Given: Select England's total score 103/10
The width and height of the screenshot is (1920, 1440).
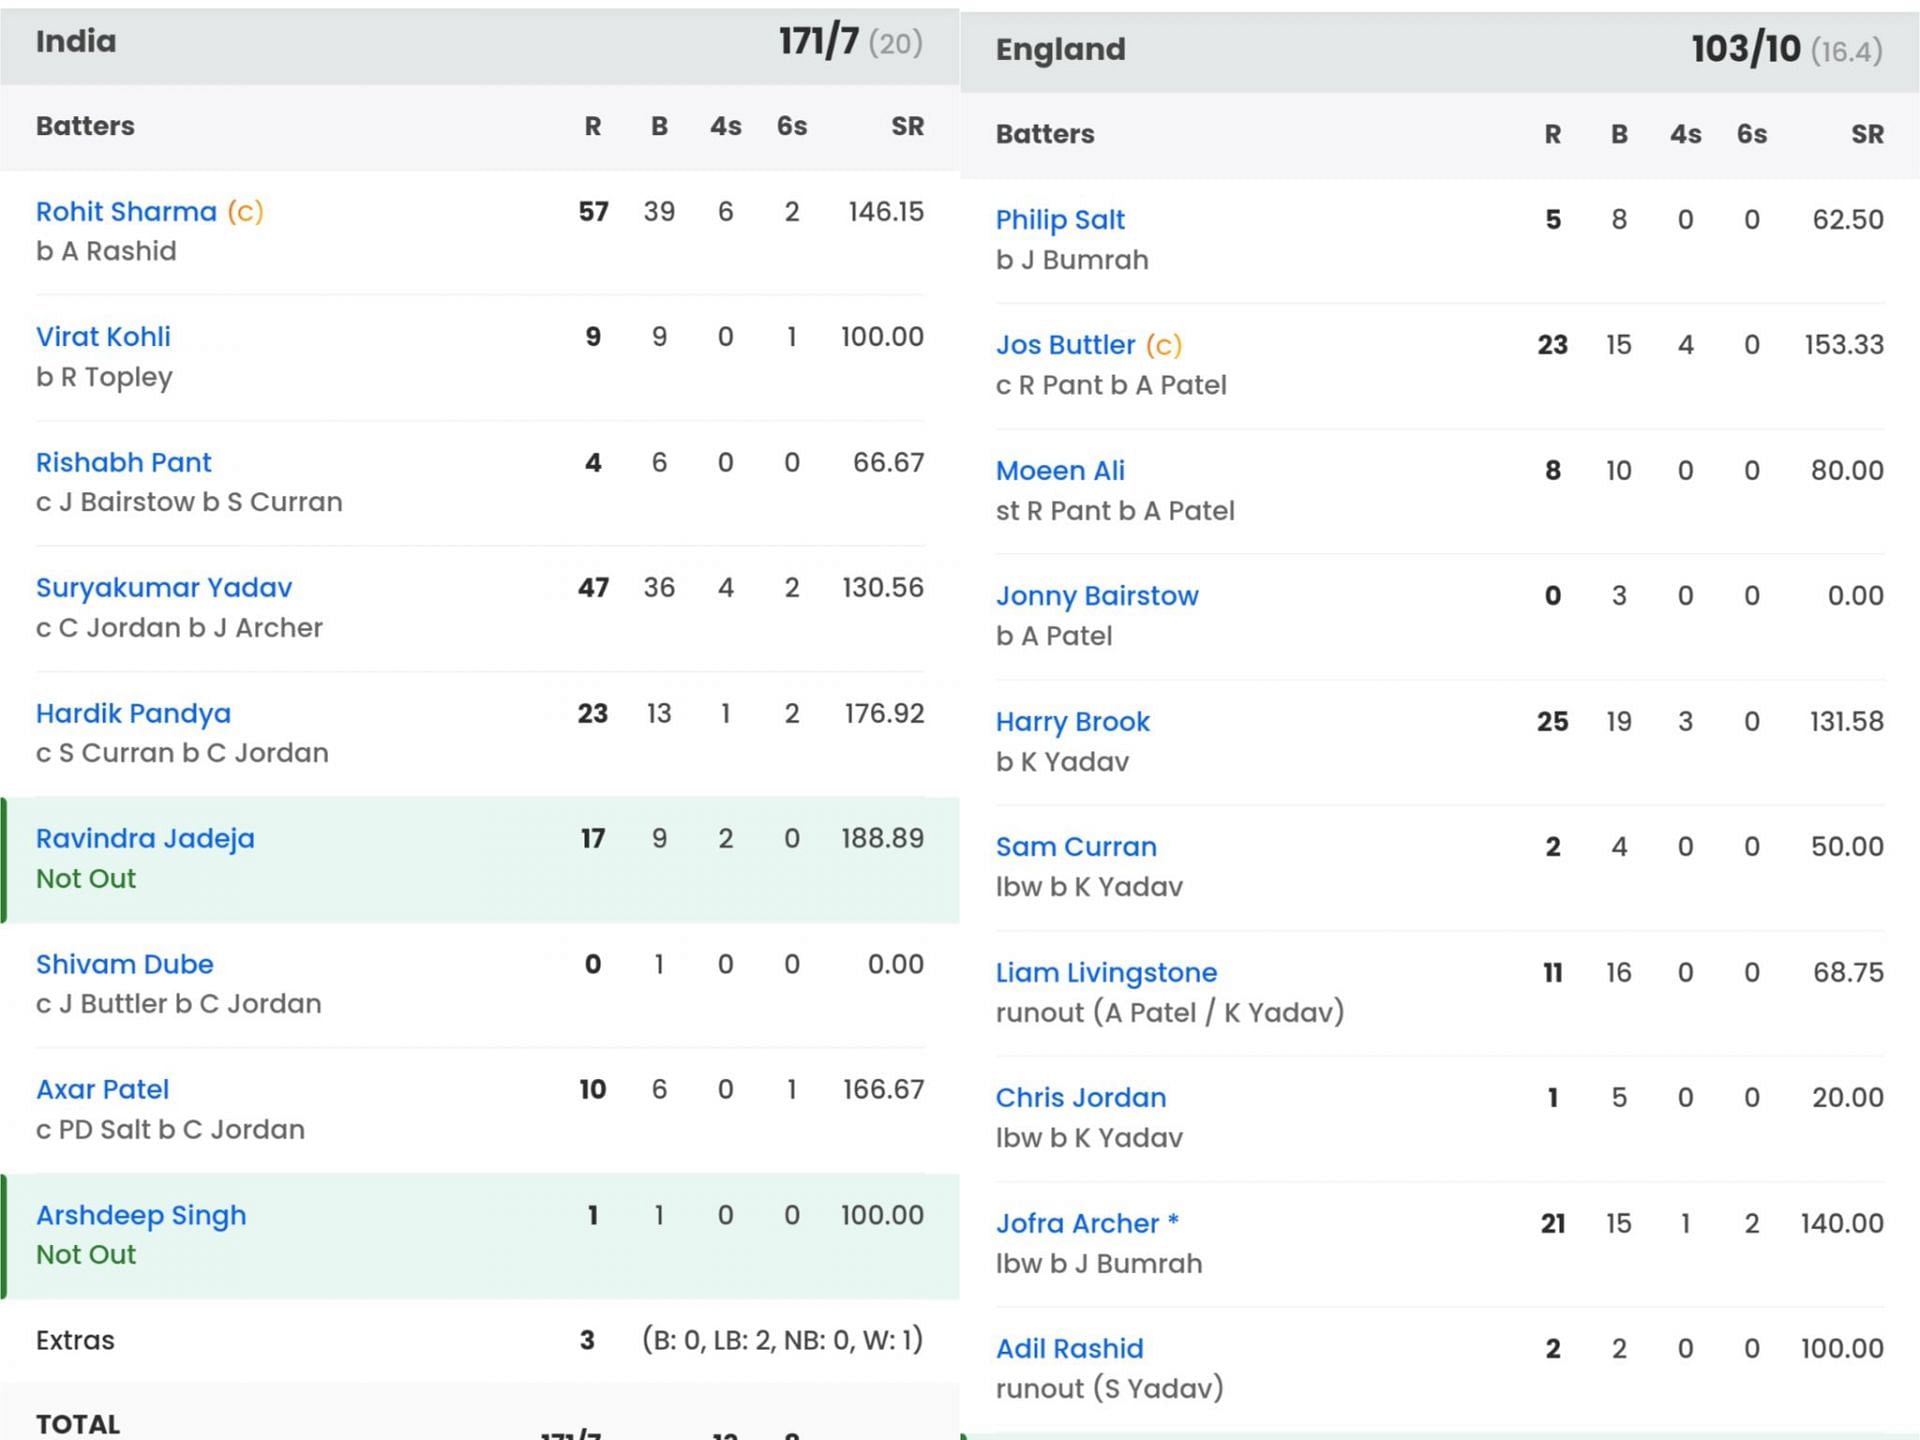Looking at the screenshot, I should coord(1746,50).
